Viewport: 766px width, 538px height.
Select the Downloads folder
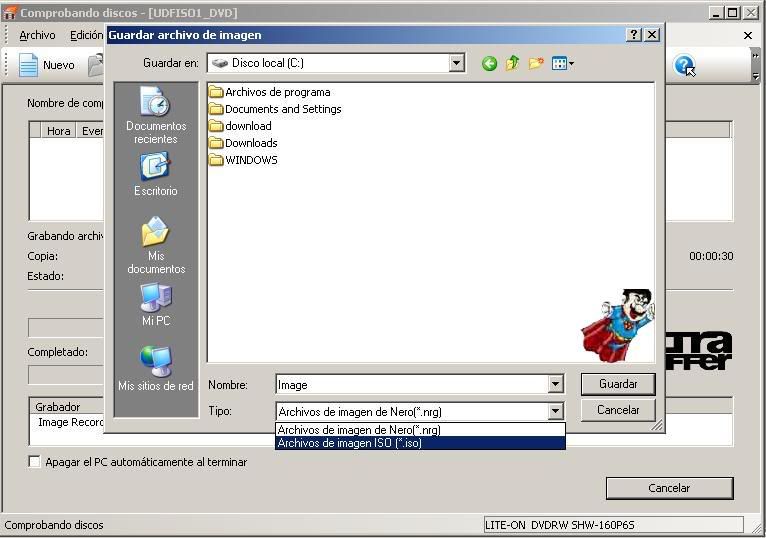click(x=243, y=143)
